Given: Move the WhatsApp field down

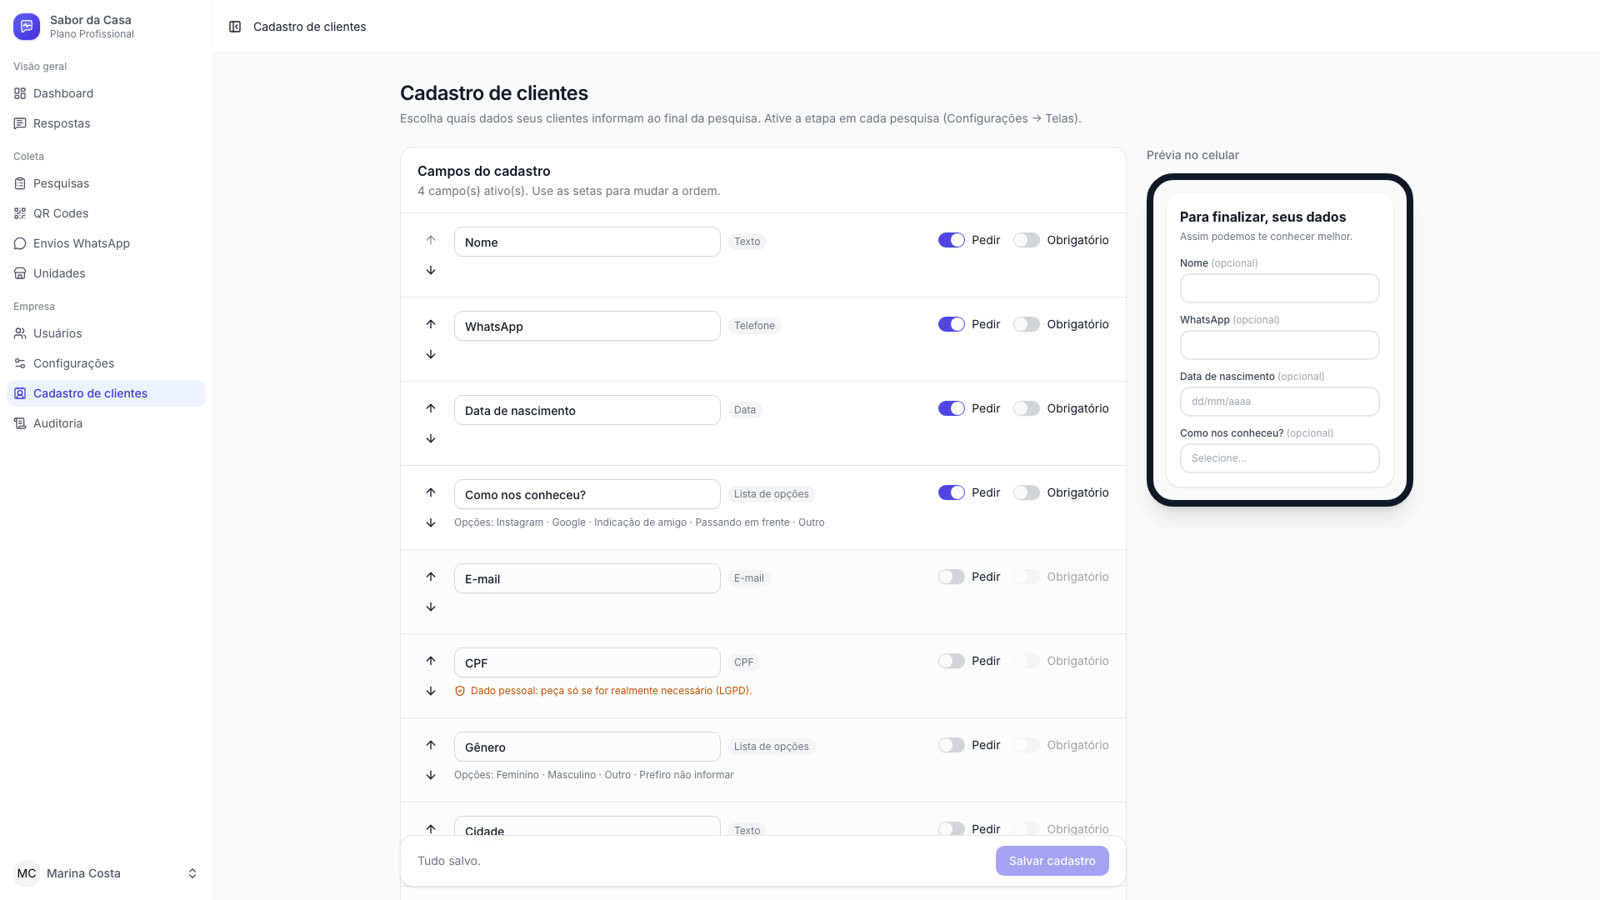Looking at the screenshot, I should [431, 354].
